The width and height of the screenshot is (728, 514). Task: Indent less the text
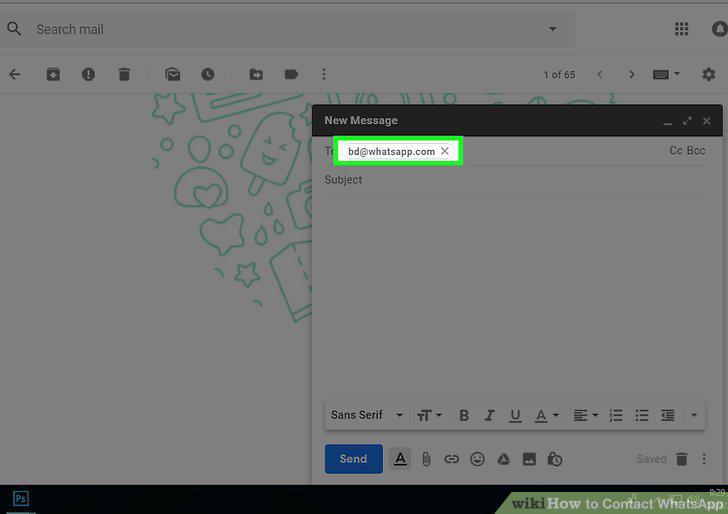pos(668,415)
